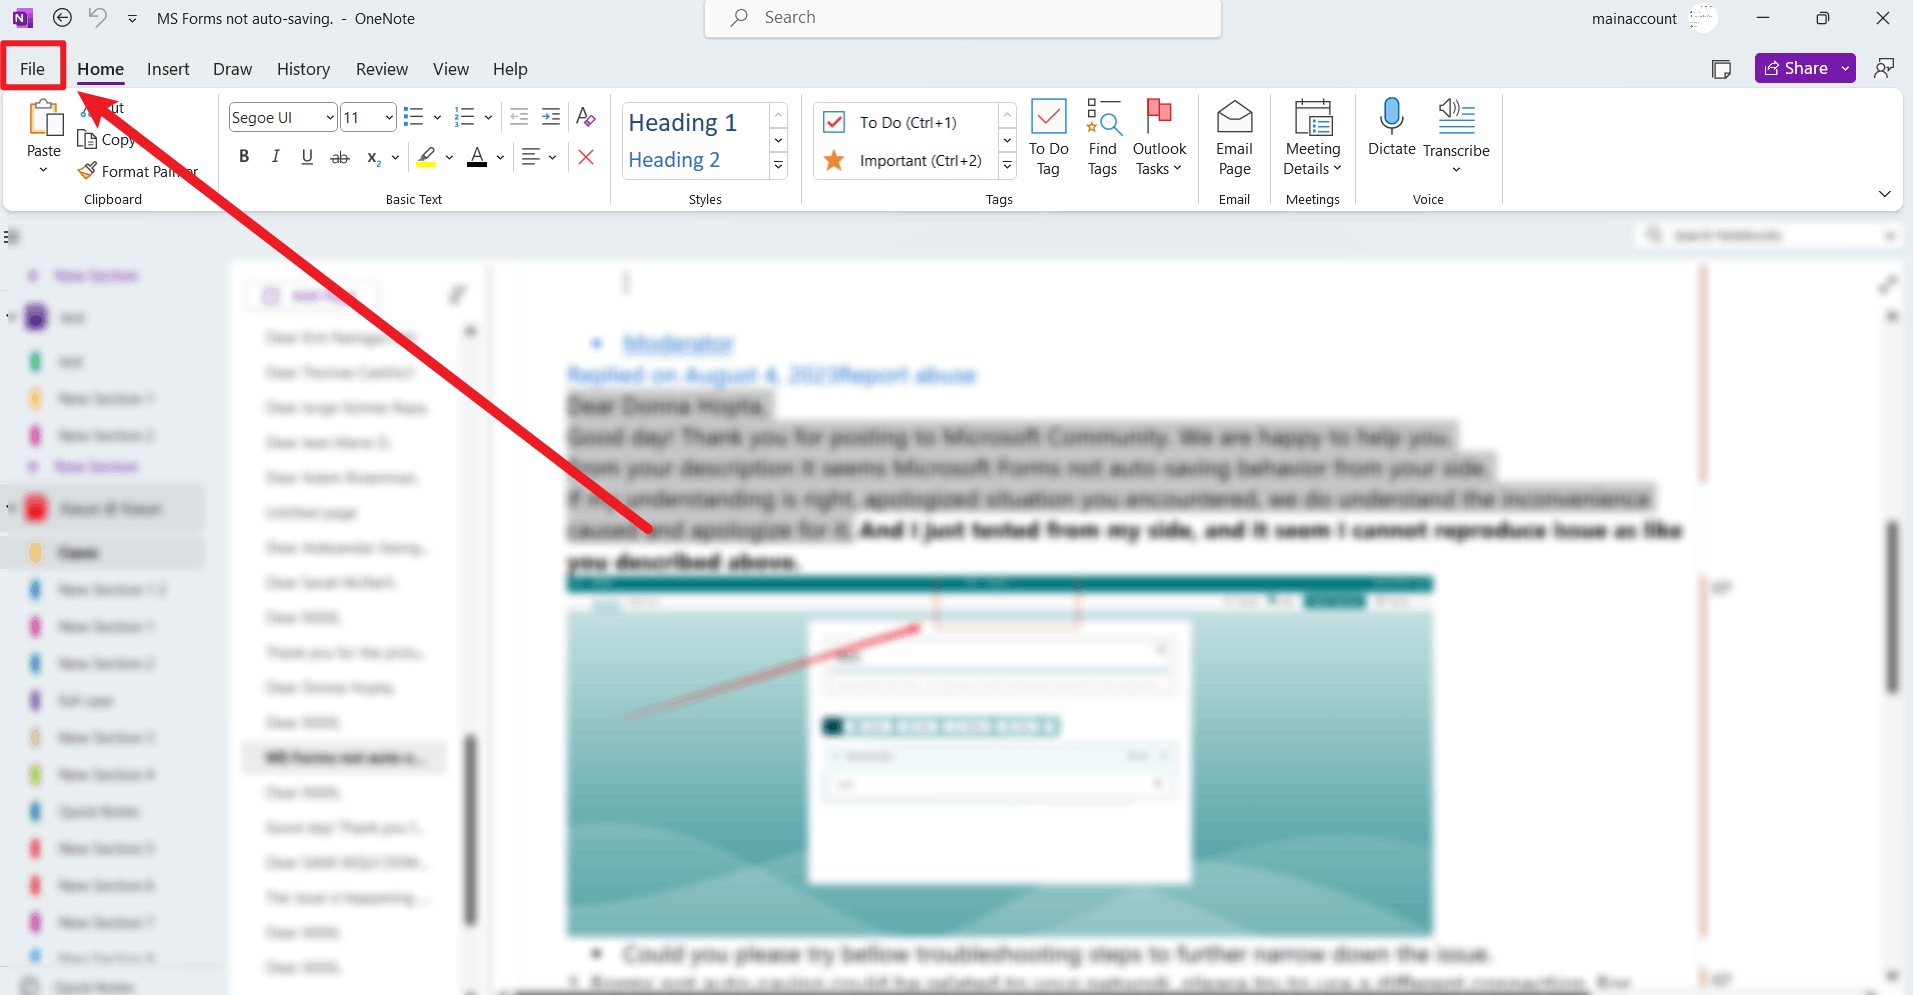The width and height of the screenshot is (1913, 995).
Task: Open the Help tab
Action: point(510,69)
